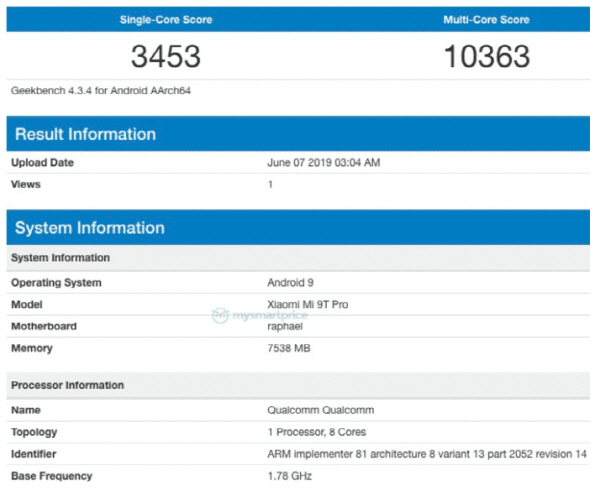Select the single-core value 3453
The height and width of the screenshot is (496, 600).
[166, 56]
